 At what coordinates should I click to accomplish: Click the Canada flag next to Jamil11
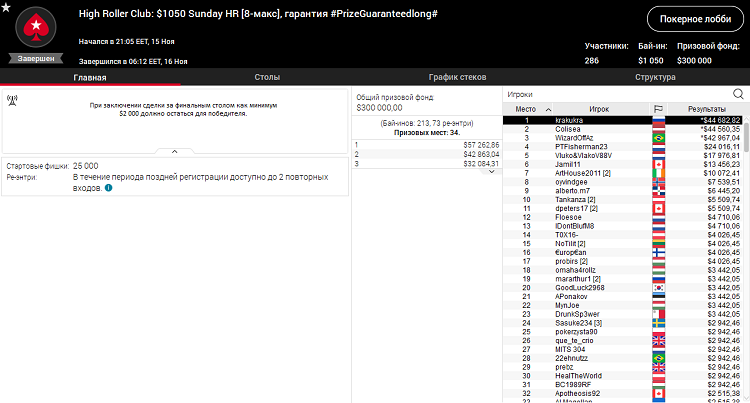point(658,164)
